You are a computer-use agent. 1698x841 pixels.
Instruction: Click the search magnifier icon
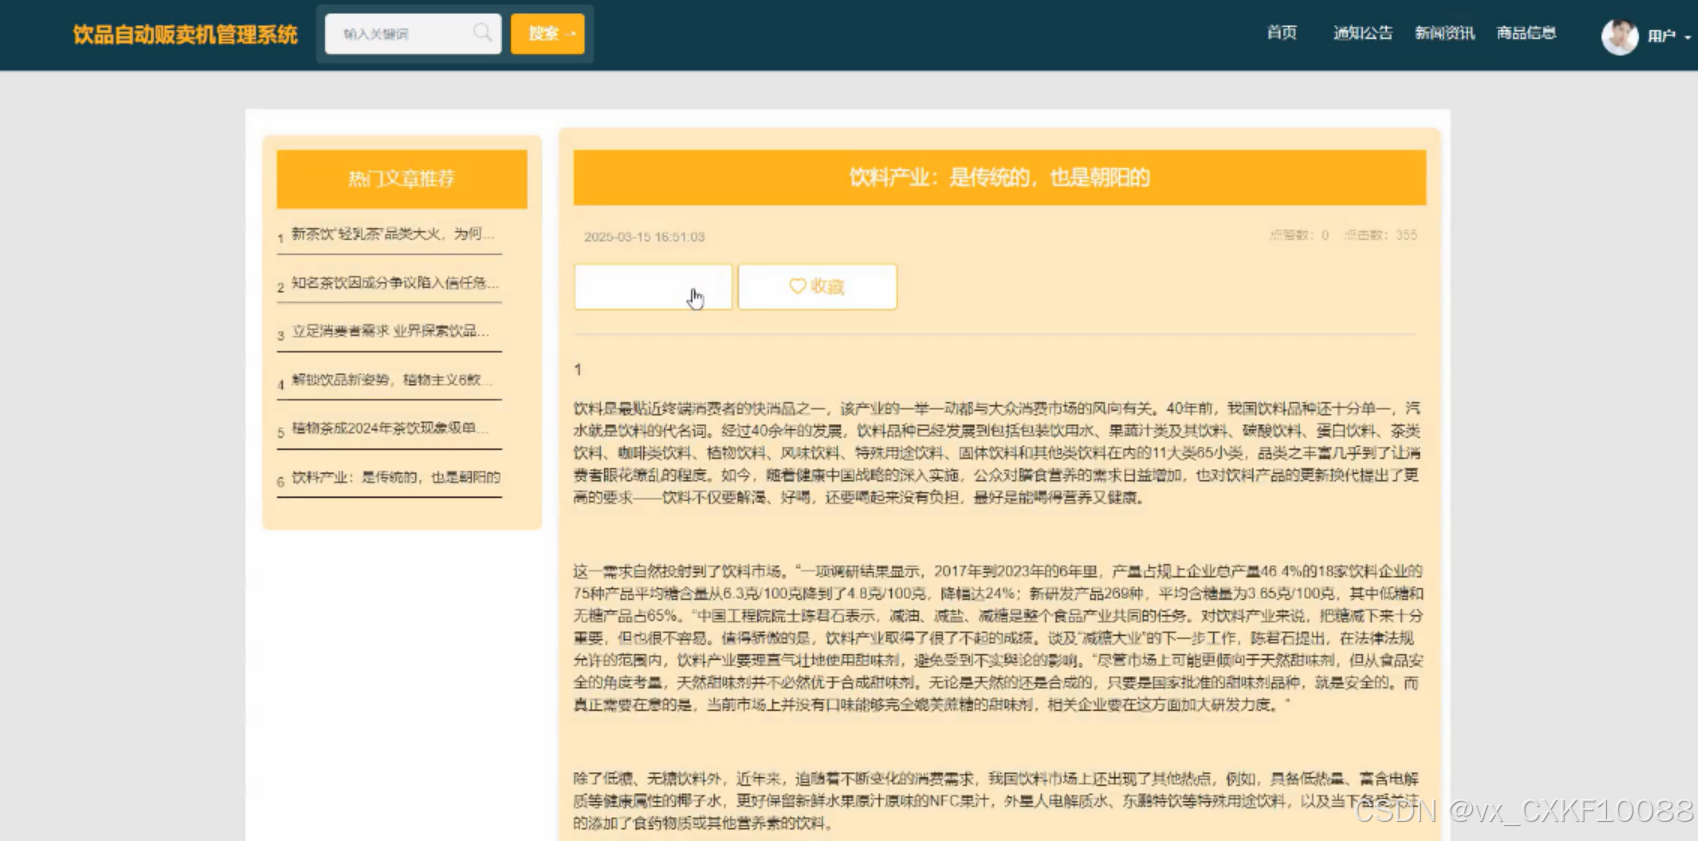pyautogui.click(x=482, y=32)
